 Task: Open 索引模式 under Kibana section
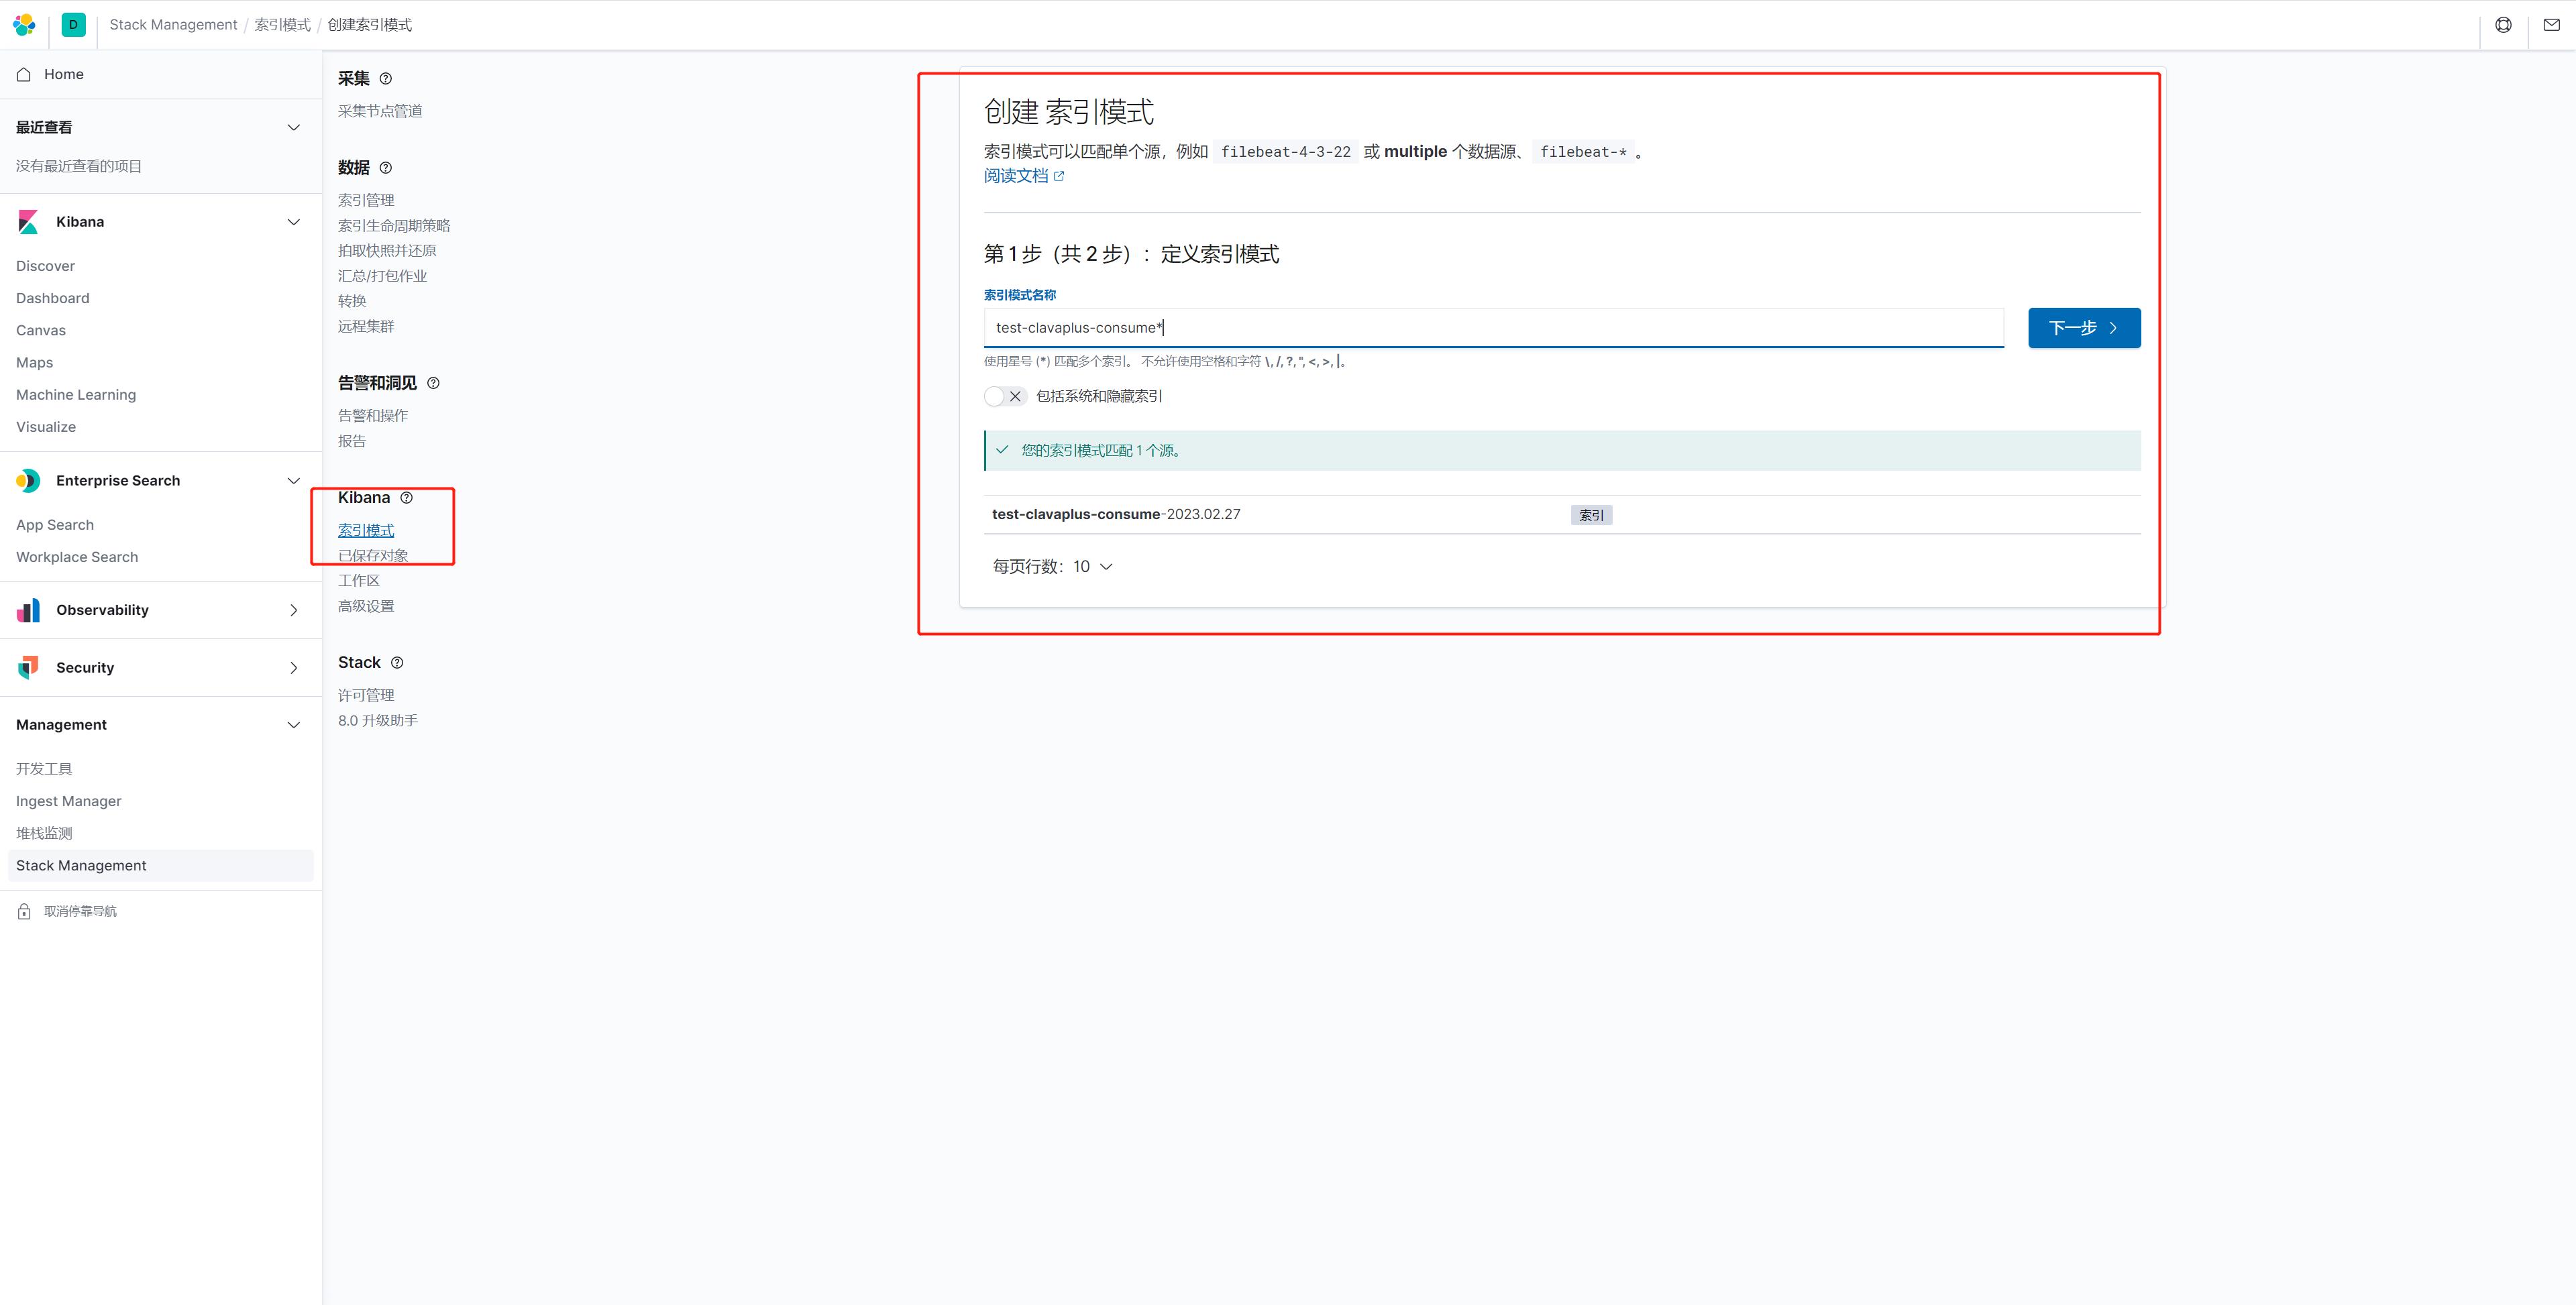pyautogui.click(x=366, y=530)
